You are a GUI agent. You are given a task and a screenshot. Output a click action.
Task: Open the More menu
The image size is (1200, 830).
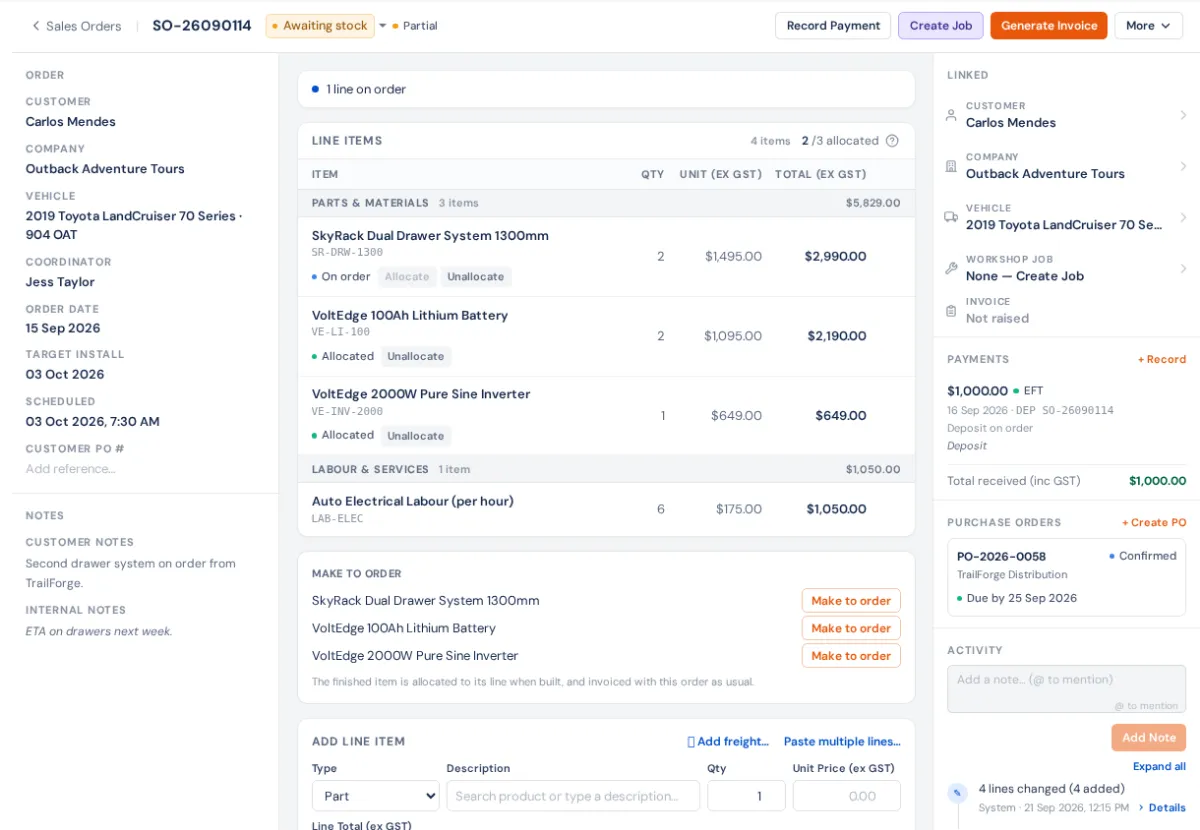coord(1149,26)
